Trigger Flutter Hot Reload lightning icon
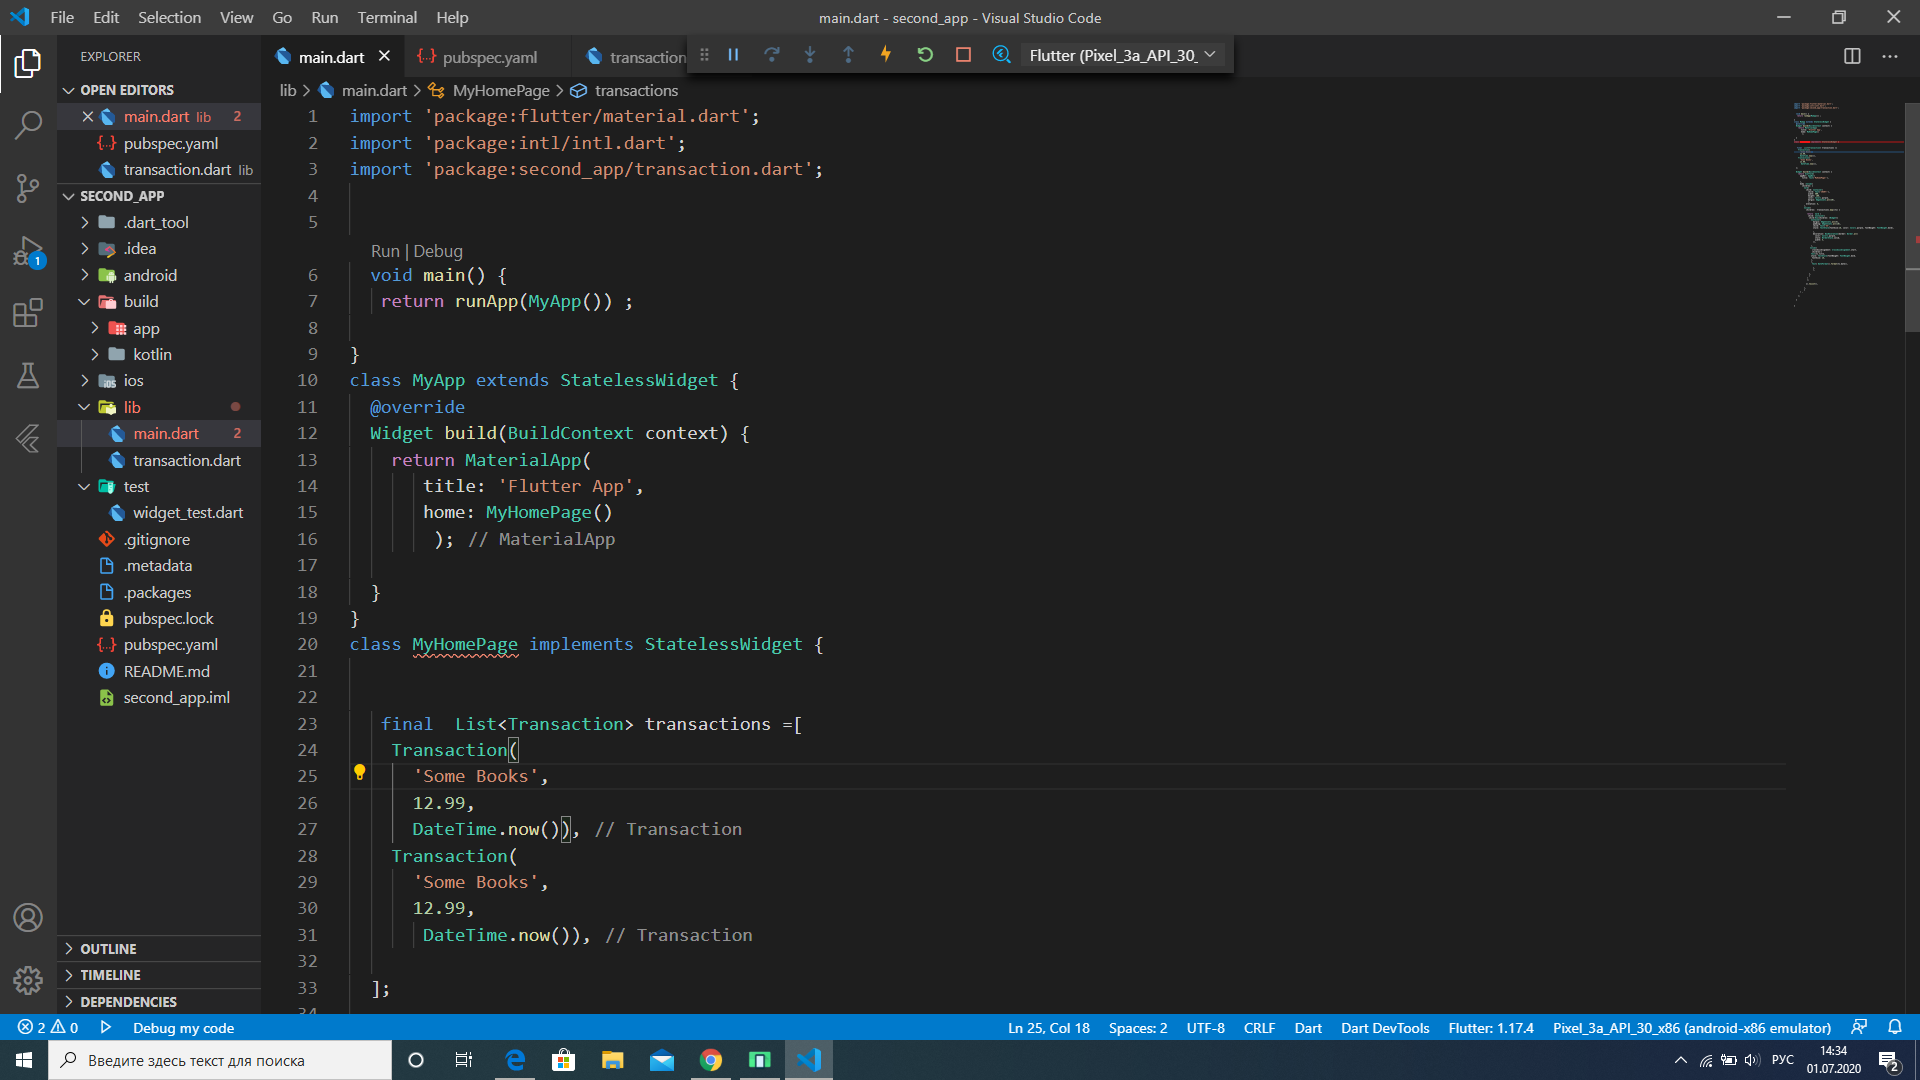Viewport: 1920px width, 1080px height. click(886, 55)
